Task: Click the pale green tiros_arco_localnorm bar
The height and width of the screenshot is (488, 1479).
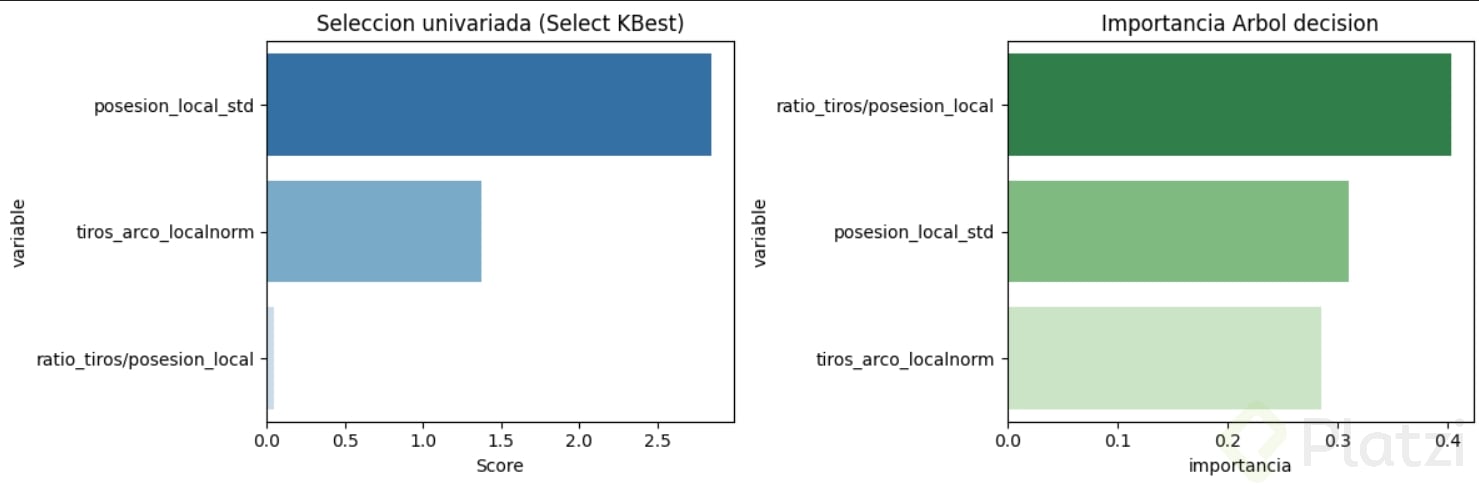Action: [1164, 358]
